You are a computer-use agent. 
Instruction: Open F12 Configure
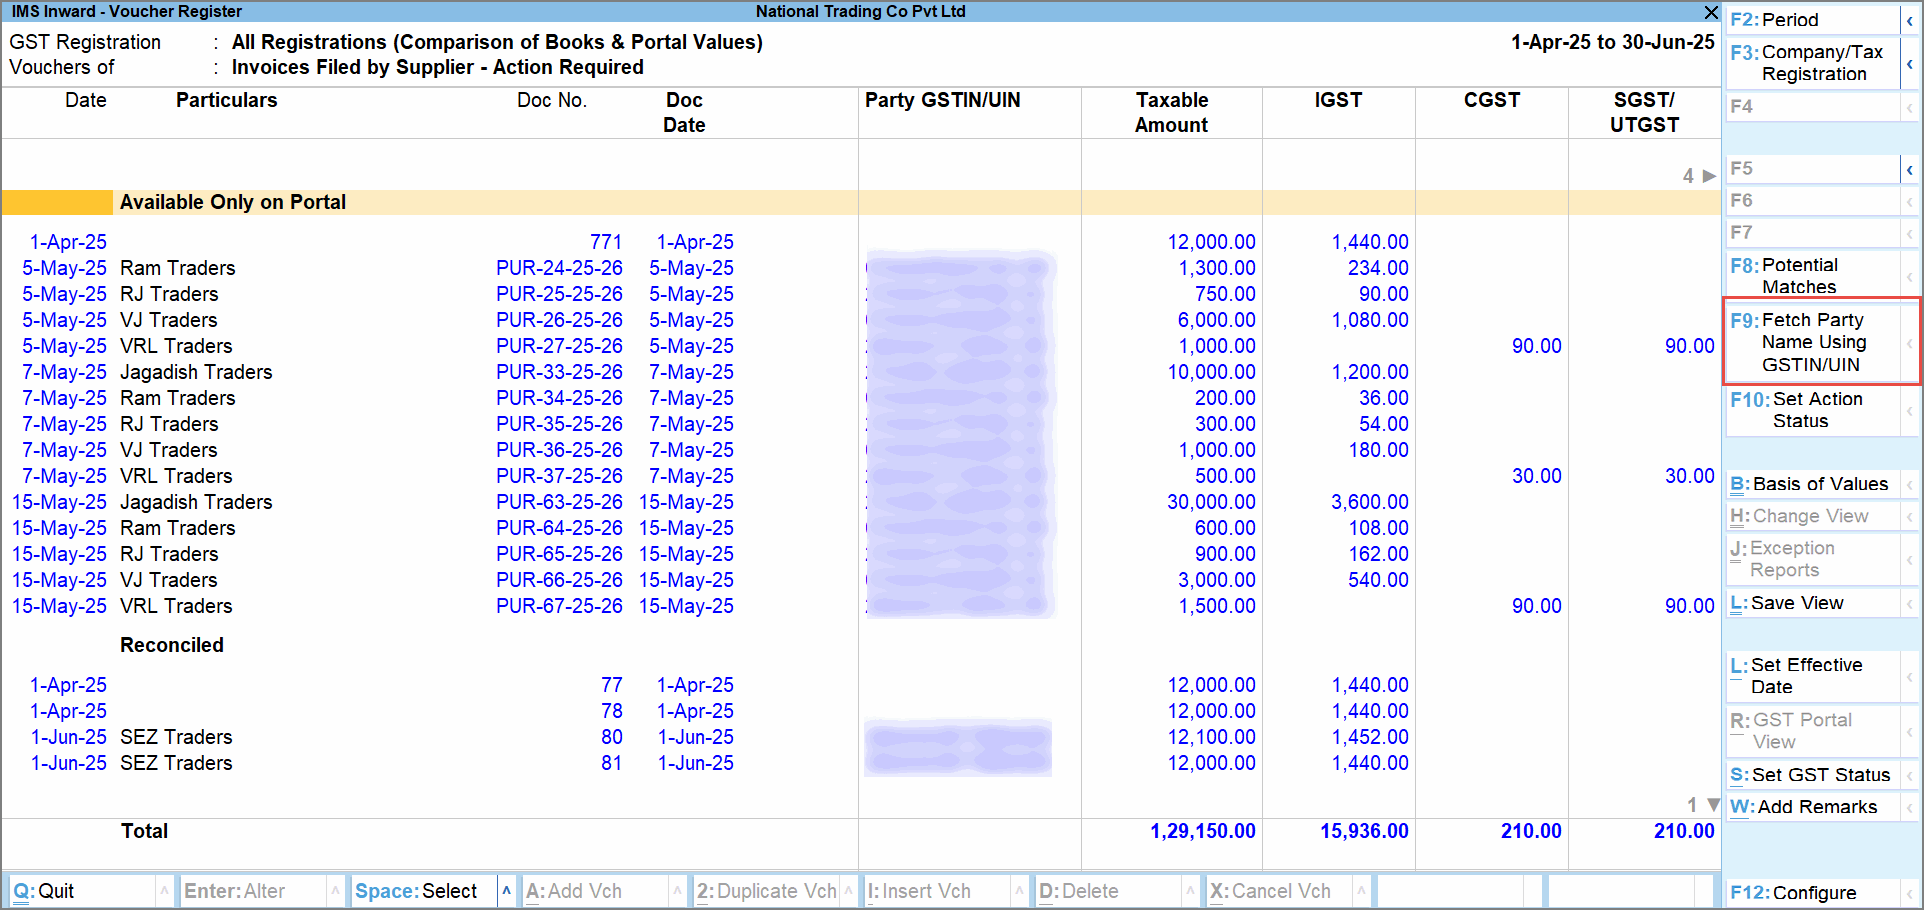pyautogui.click(x=1811, y=893)
